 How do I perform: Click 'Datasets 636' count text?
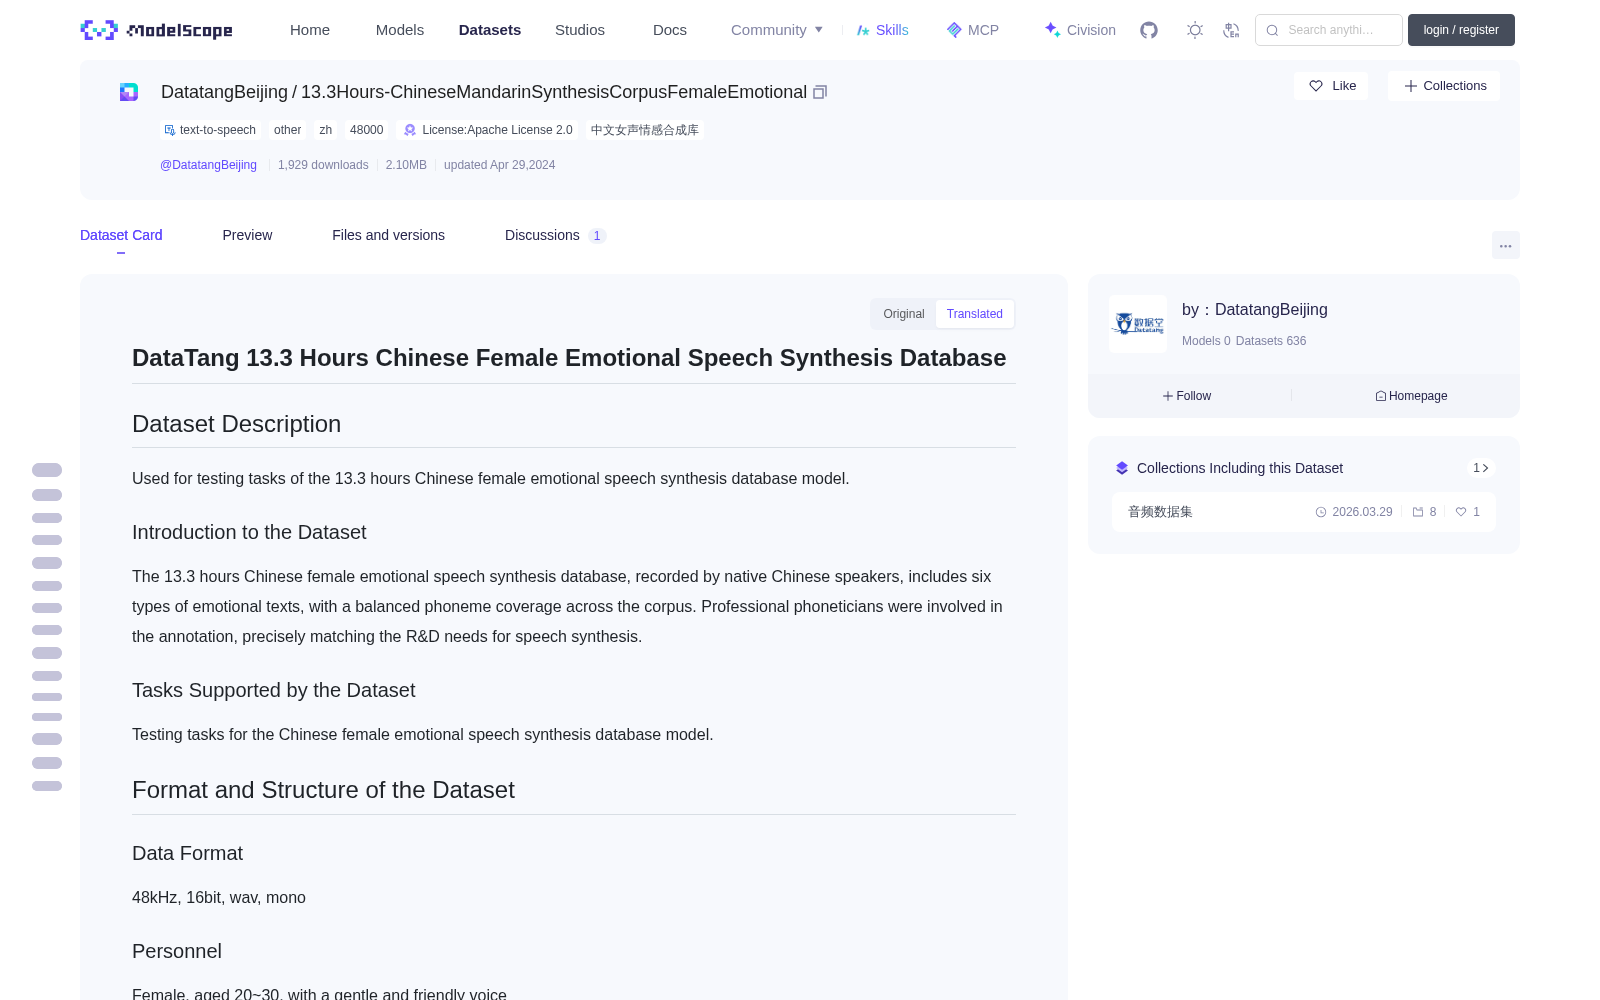1271,341
